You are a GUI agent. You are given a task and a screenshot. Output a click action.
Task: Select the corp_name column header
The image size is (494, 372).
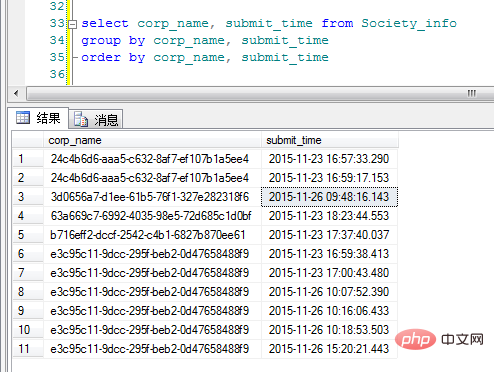152,140
